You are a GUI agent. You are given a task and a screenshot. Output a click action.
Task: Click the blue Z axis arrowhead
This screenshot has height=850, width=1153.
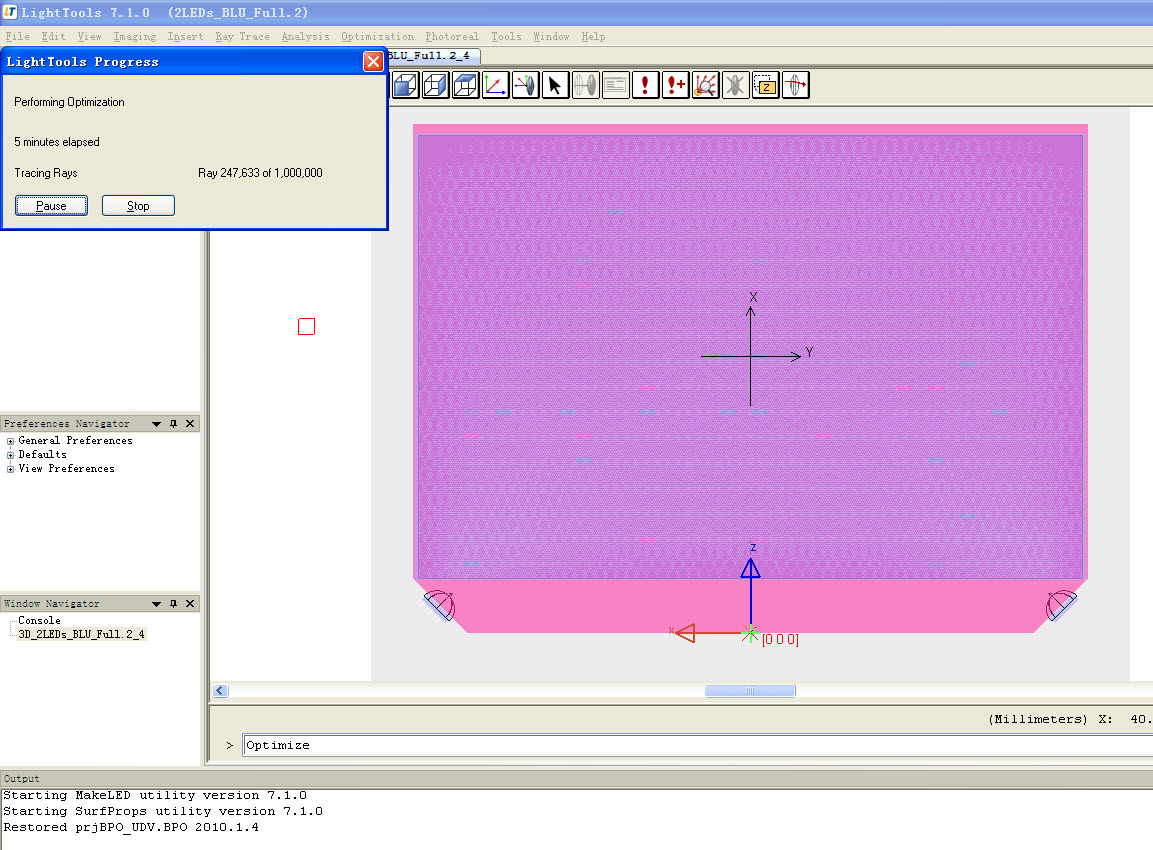(x=750, y=568)
